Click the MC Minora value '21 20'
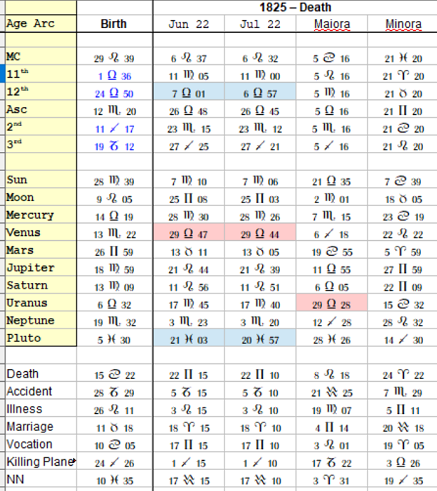The image size is (437, 491). [403, 58]
